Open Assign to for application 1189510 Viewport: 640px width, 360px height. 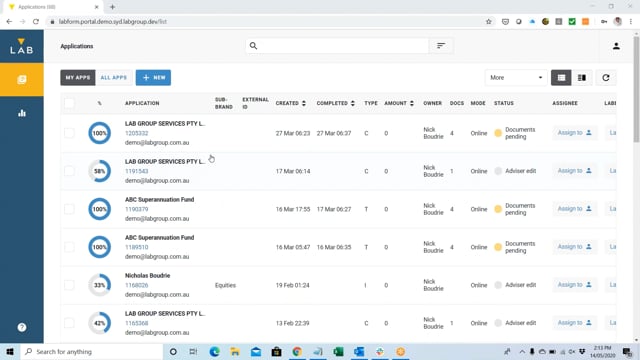[575, 247]
